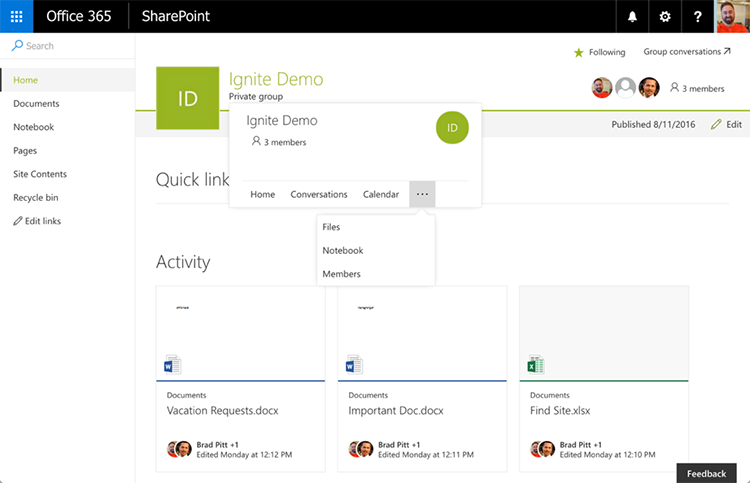Click the Ignite Demo site title
The height and width of the screenshot is (483, 750).
(x=276, y=79)
